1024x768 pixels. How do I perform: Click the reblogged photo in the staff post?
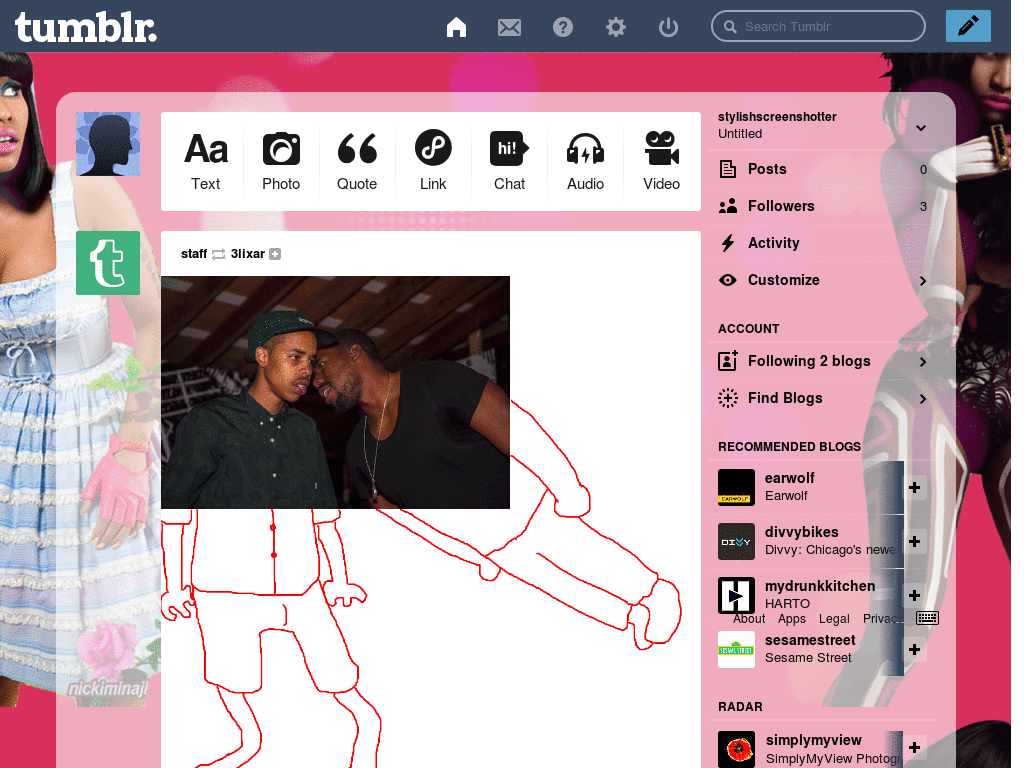click(x=335, y=392)
